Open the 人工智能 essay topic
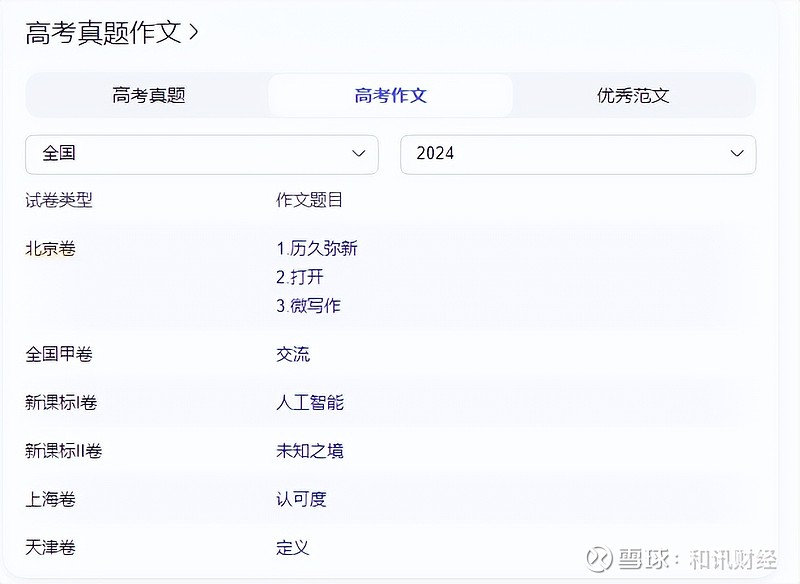Viewport: 800px width, 584px height. click(x=310, y=403)
